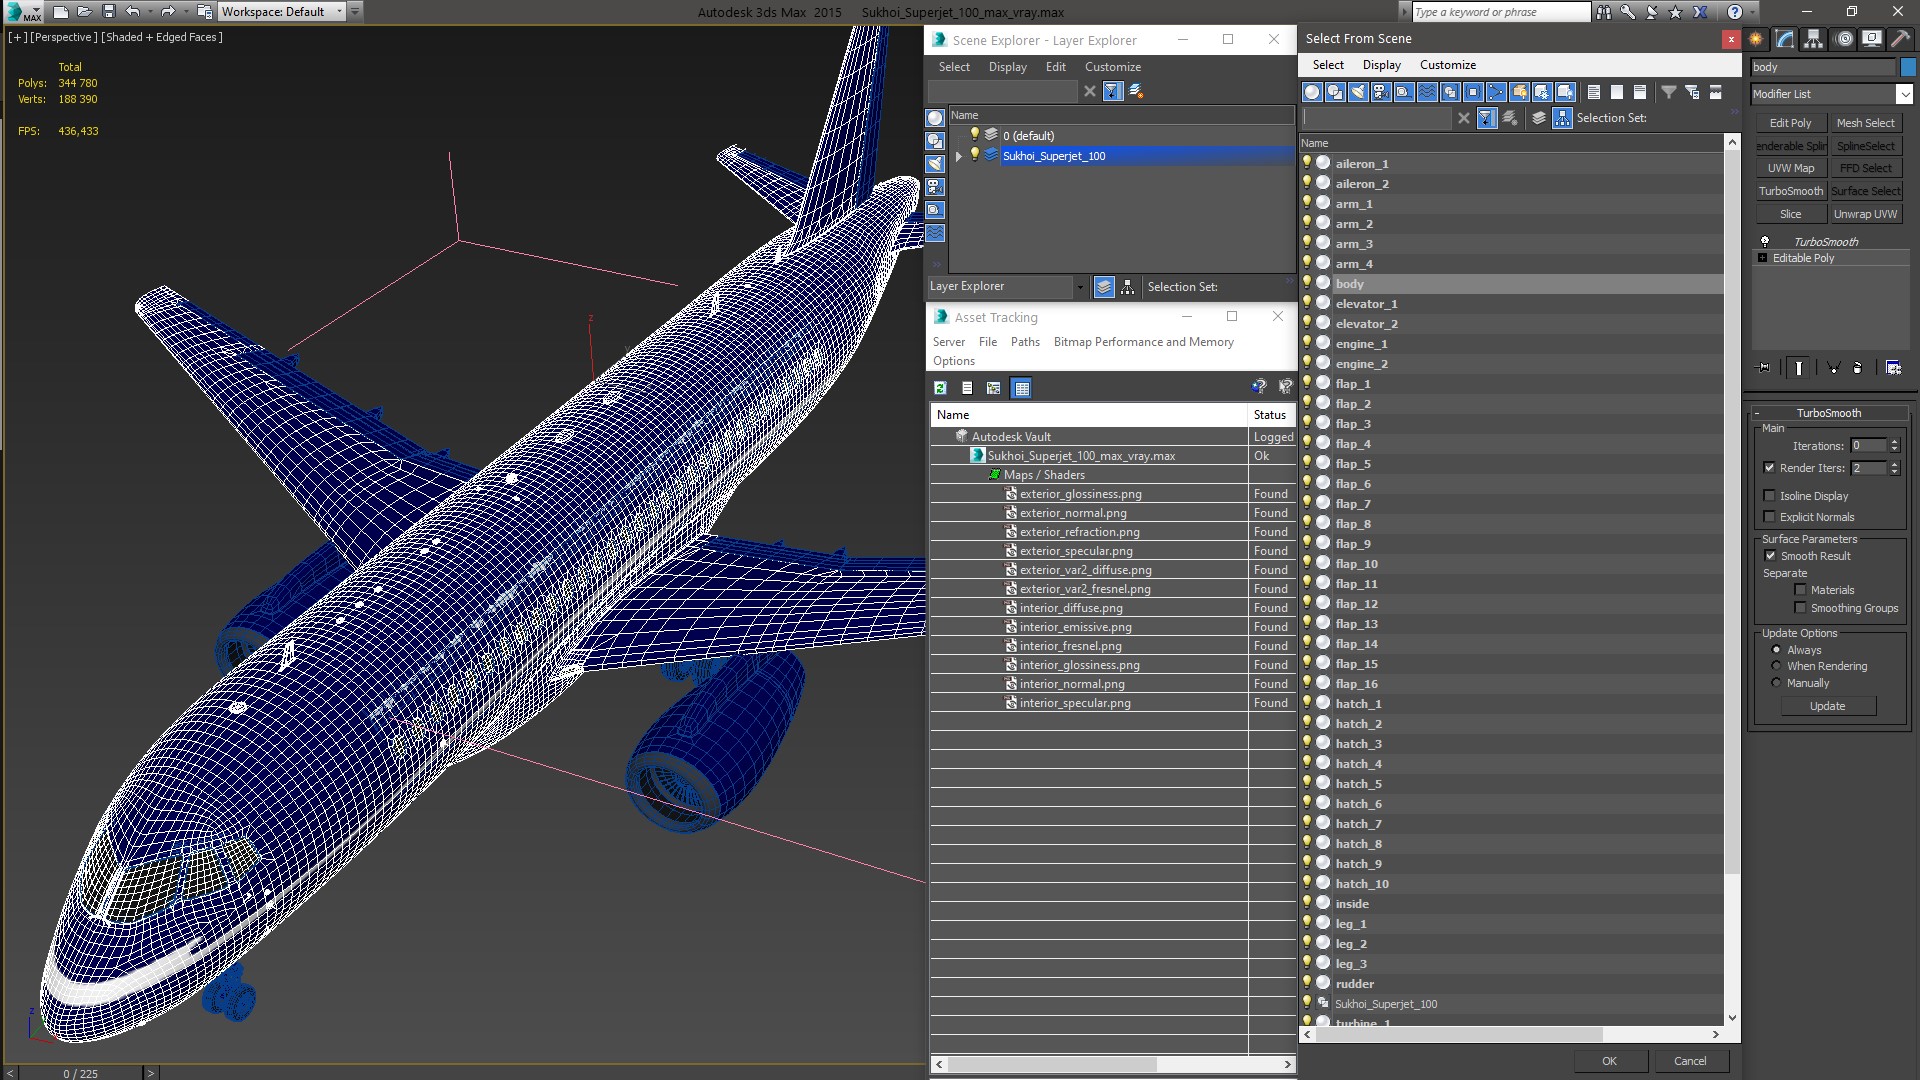Toggle Display Helpers filter in Select From Scene
This screenshot has height=1080, width=1920.
pyautogui.click(x=1404, y=92)
